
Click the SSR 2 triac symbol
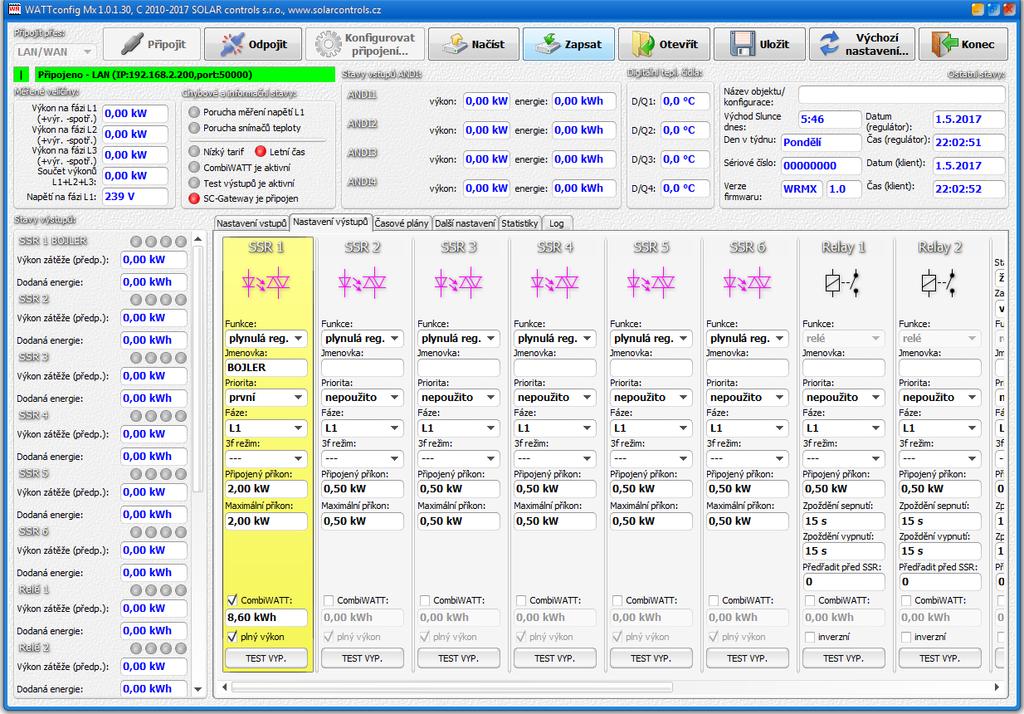(362, 283)
